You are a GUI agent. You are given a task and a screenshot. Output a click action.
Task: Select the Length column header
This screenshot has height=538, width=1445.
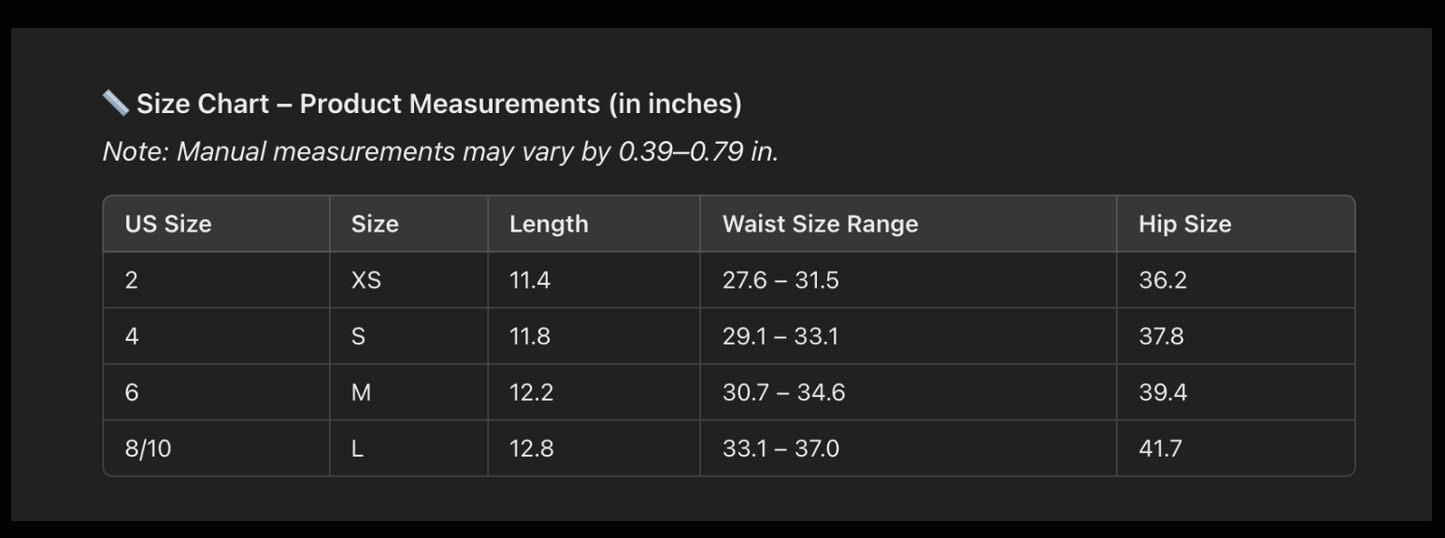549,224
